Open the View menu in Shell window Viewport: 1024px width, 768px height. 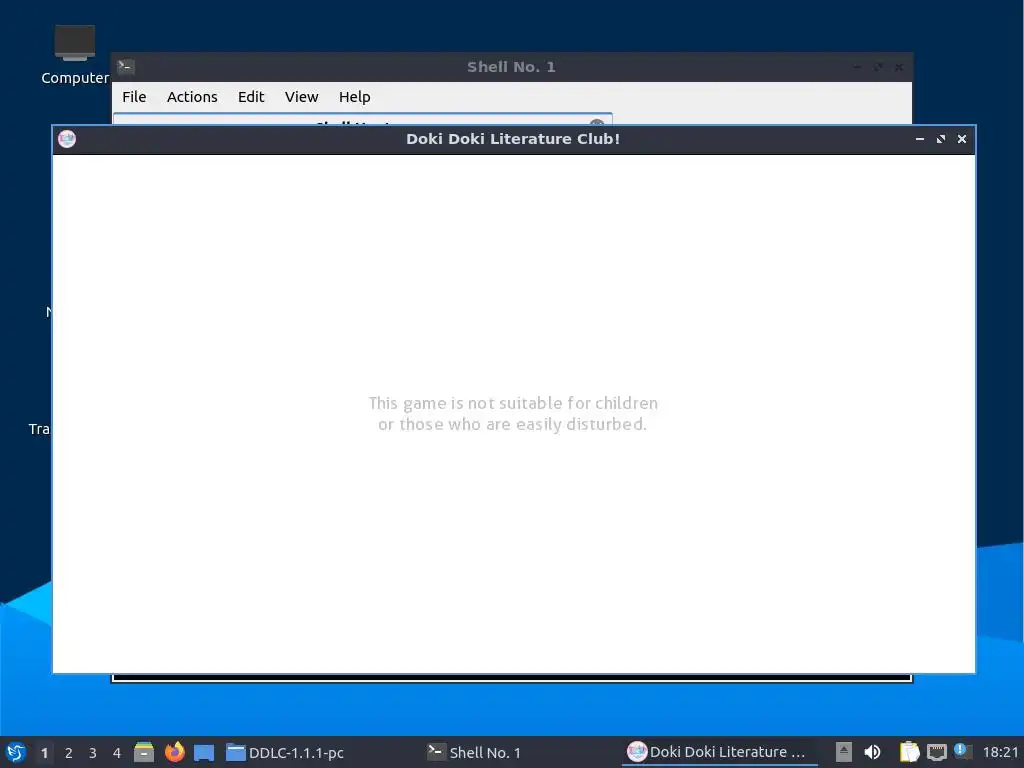tap(301, 97)
